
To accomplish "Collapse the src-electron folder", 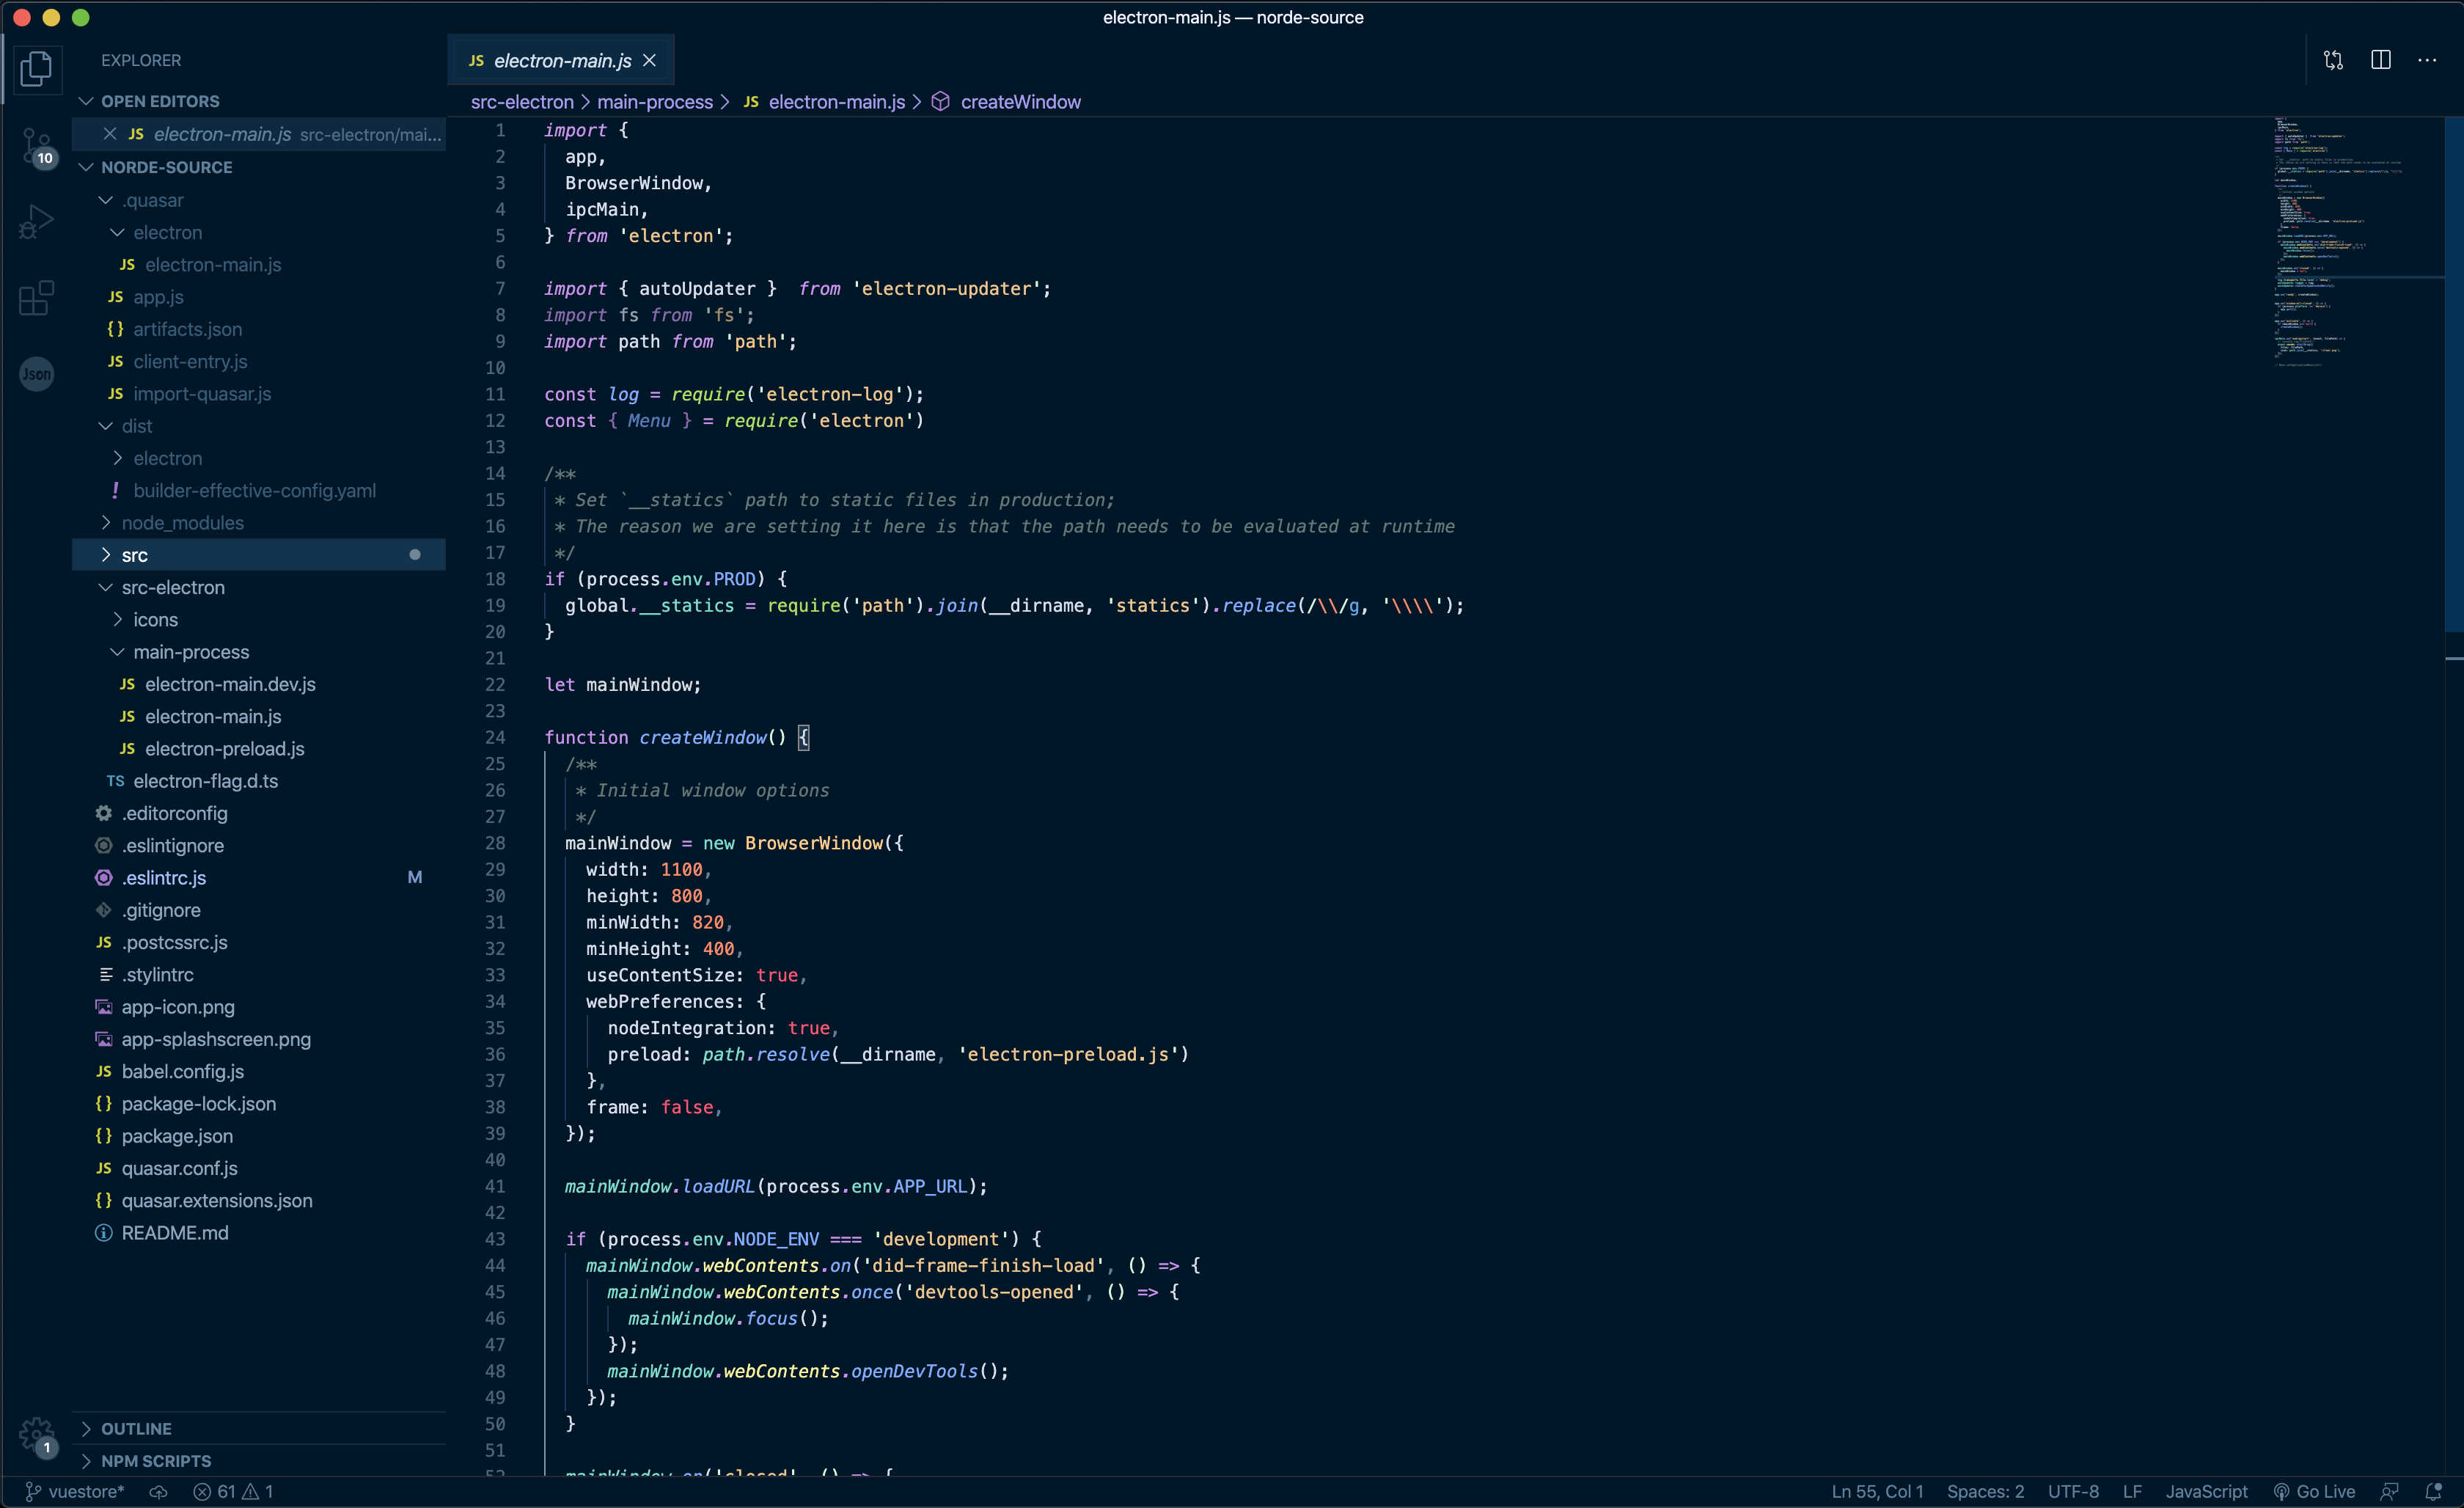I will (x=259, y=587).
